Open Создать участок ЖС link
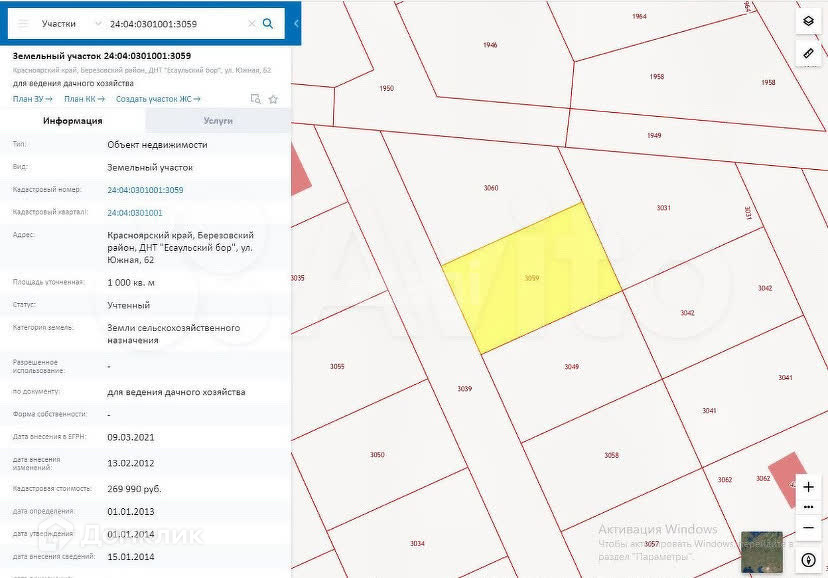 pos(158,99)
